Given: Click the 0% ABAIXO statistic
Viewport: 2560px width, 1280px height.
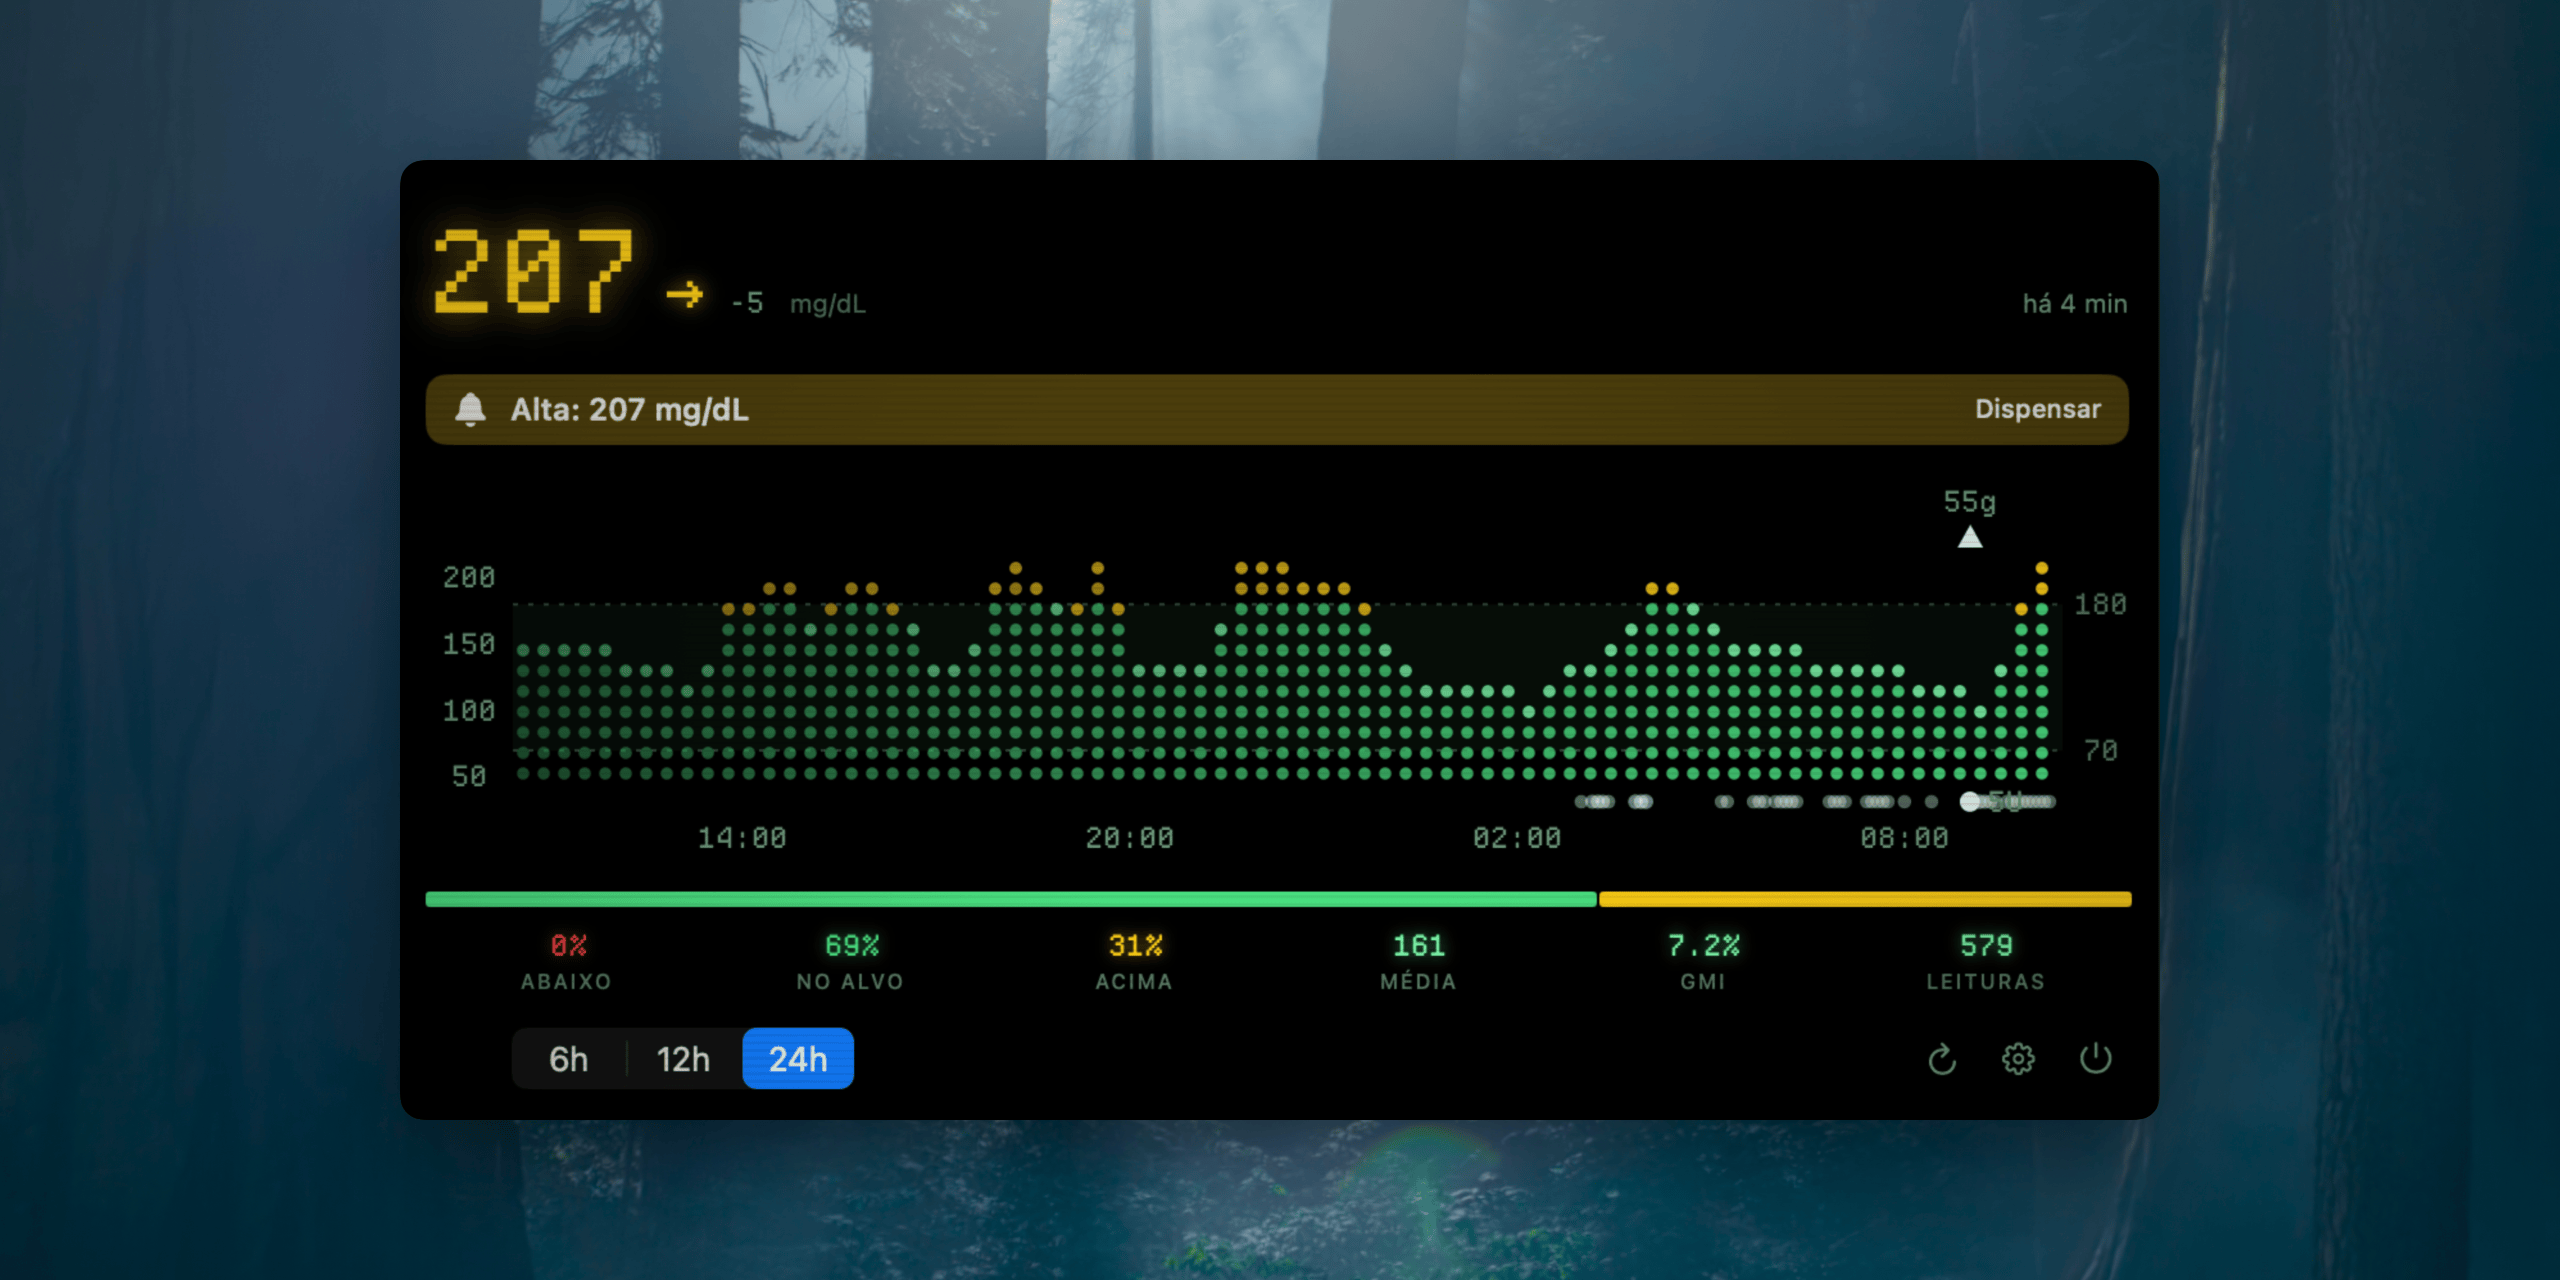Looking at the screenshot, I should [x=567, y=962].
